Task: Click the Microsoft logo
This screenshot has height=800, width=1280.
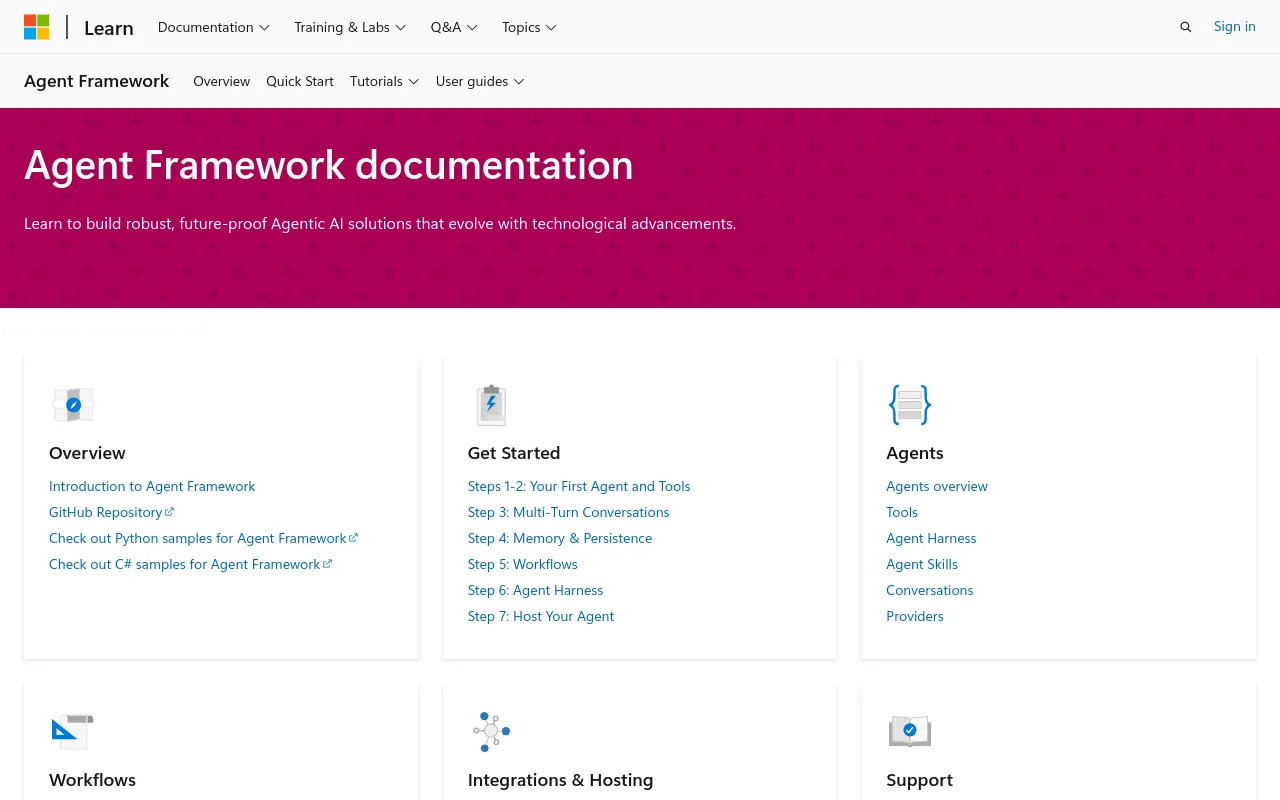Action: coord(37,27)
